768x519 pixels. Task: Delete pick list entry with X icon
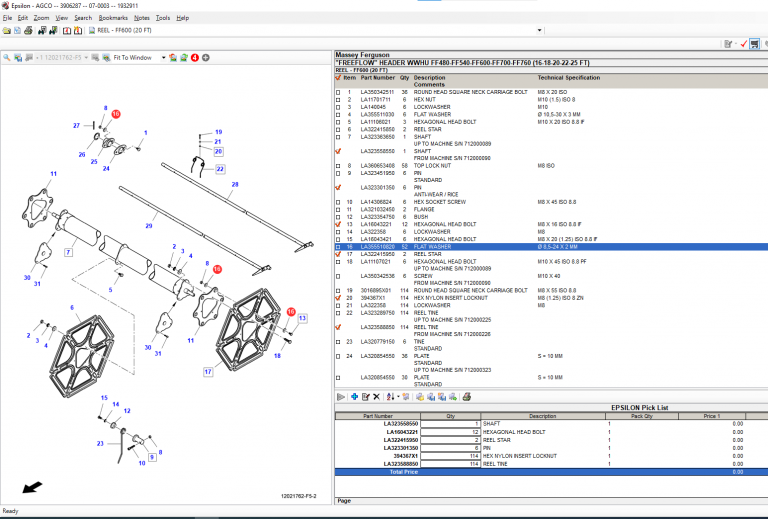click(x=376, y=397)
